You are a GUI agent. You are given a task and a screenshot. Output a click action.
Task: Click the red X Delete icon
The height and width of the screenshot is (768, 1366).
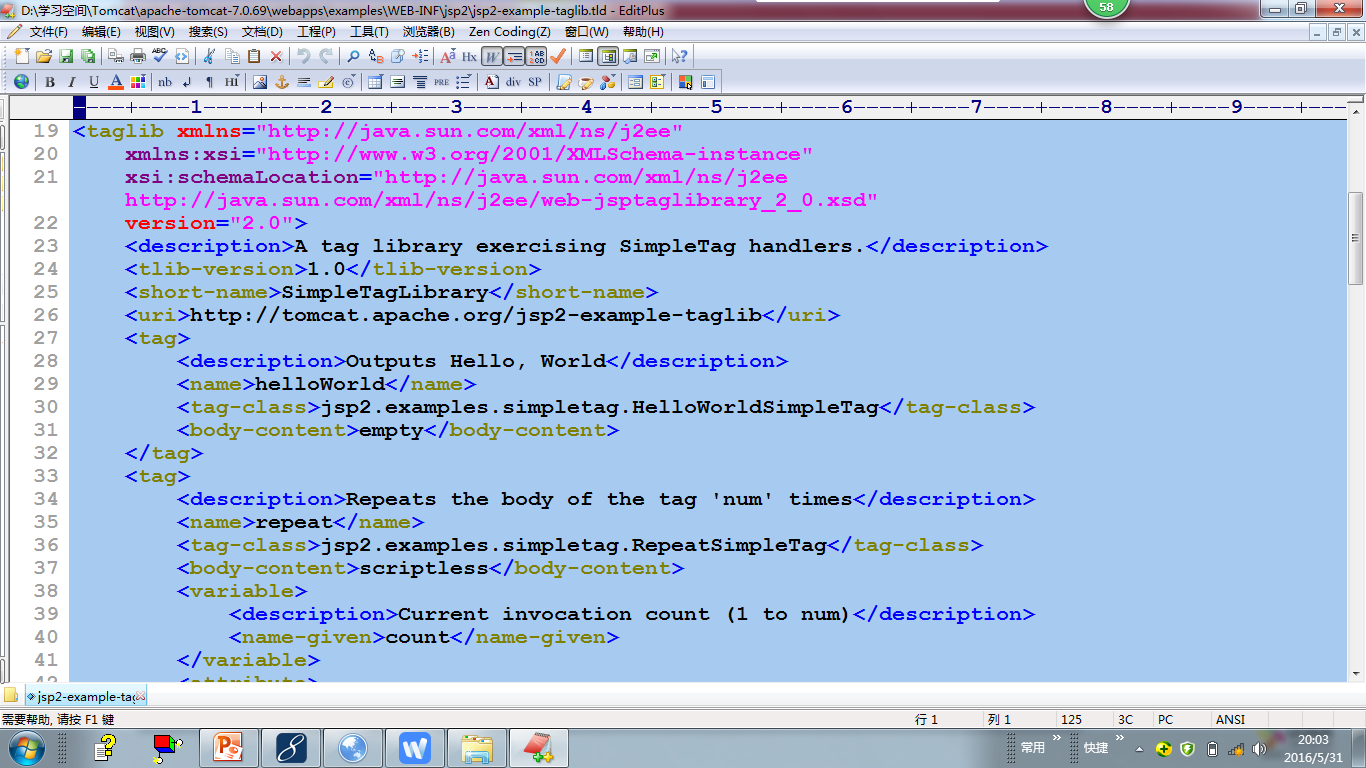(x=276, y=56)
